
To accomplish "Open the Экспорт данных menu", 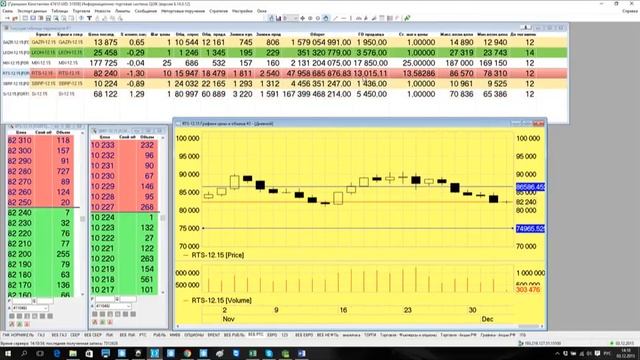I will tap(32, 11).
